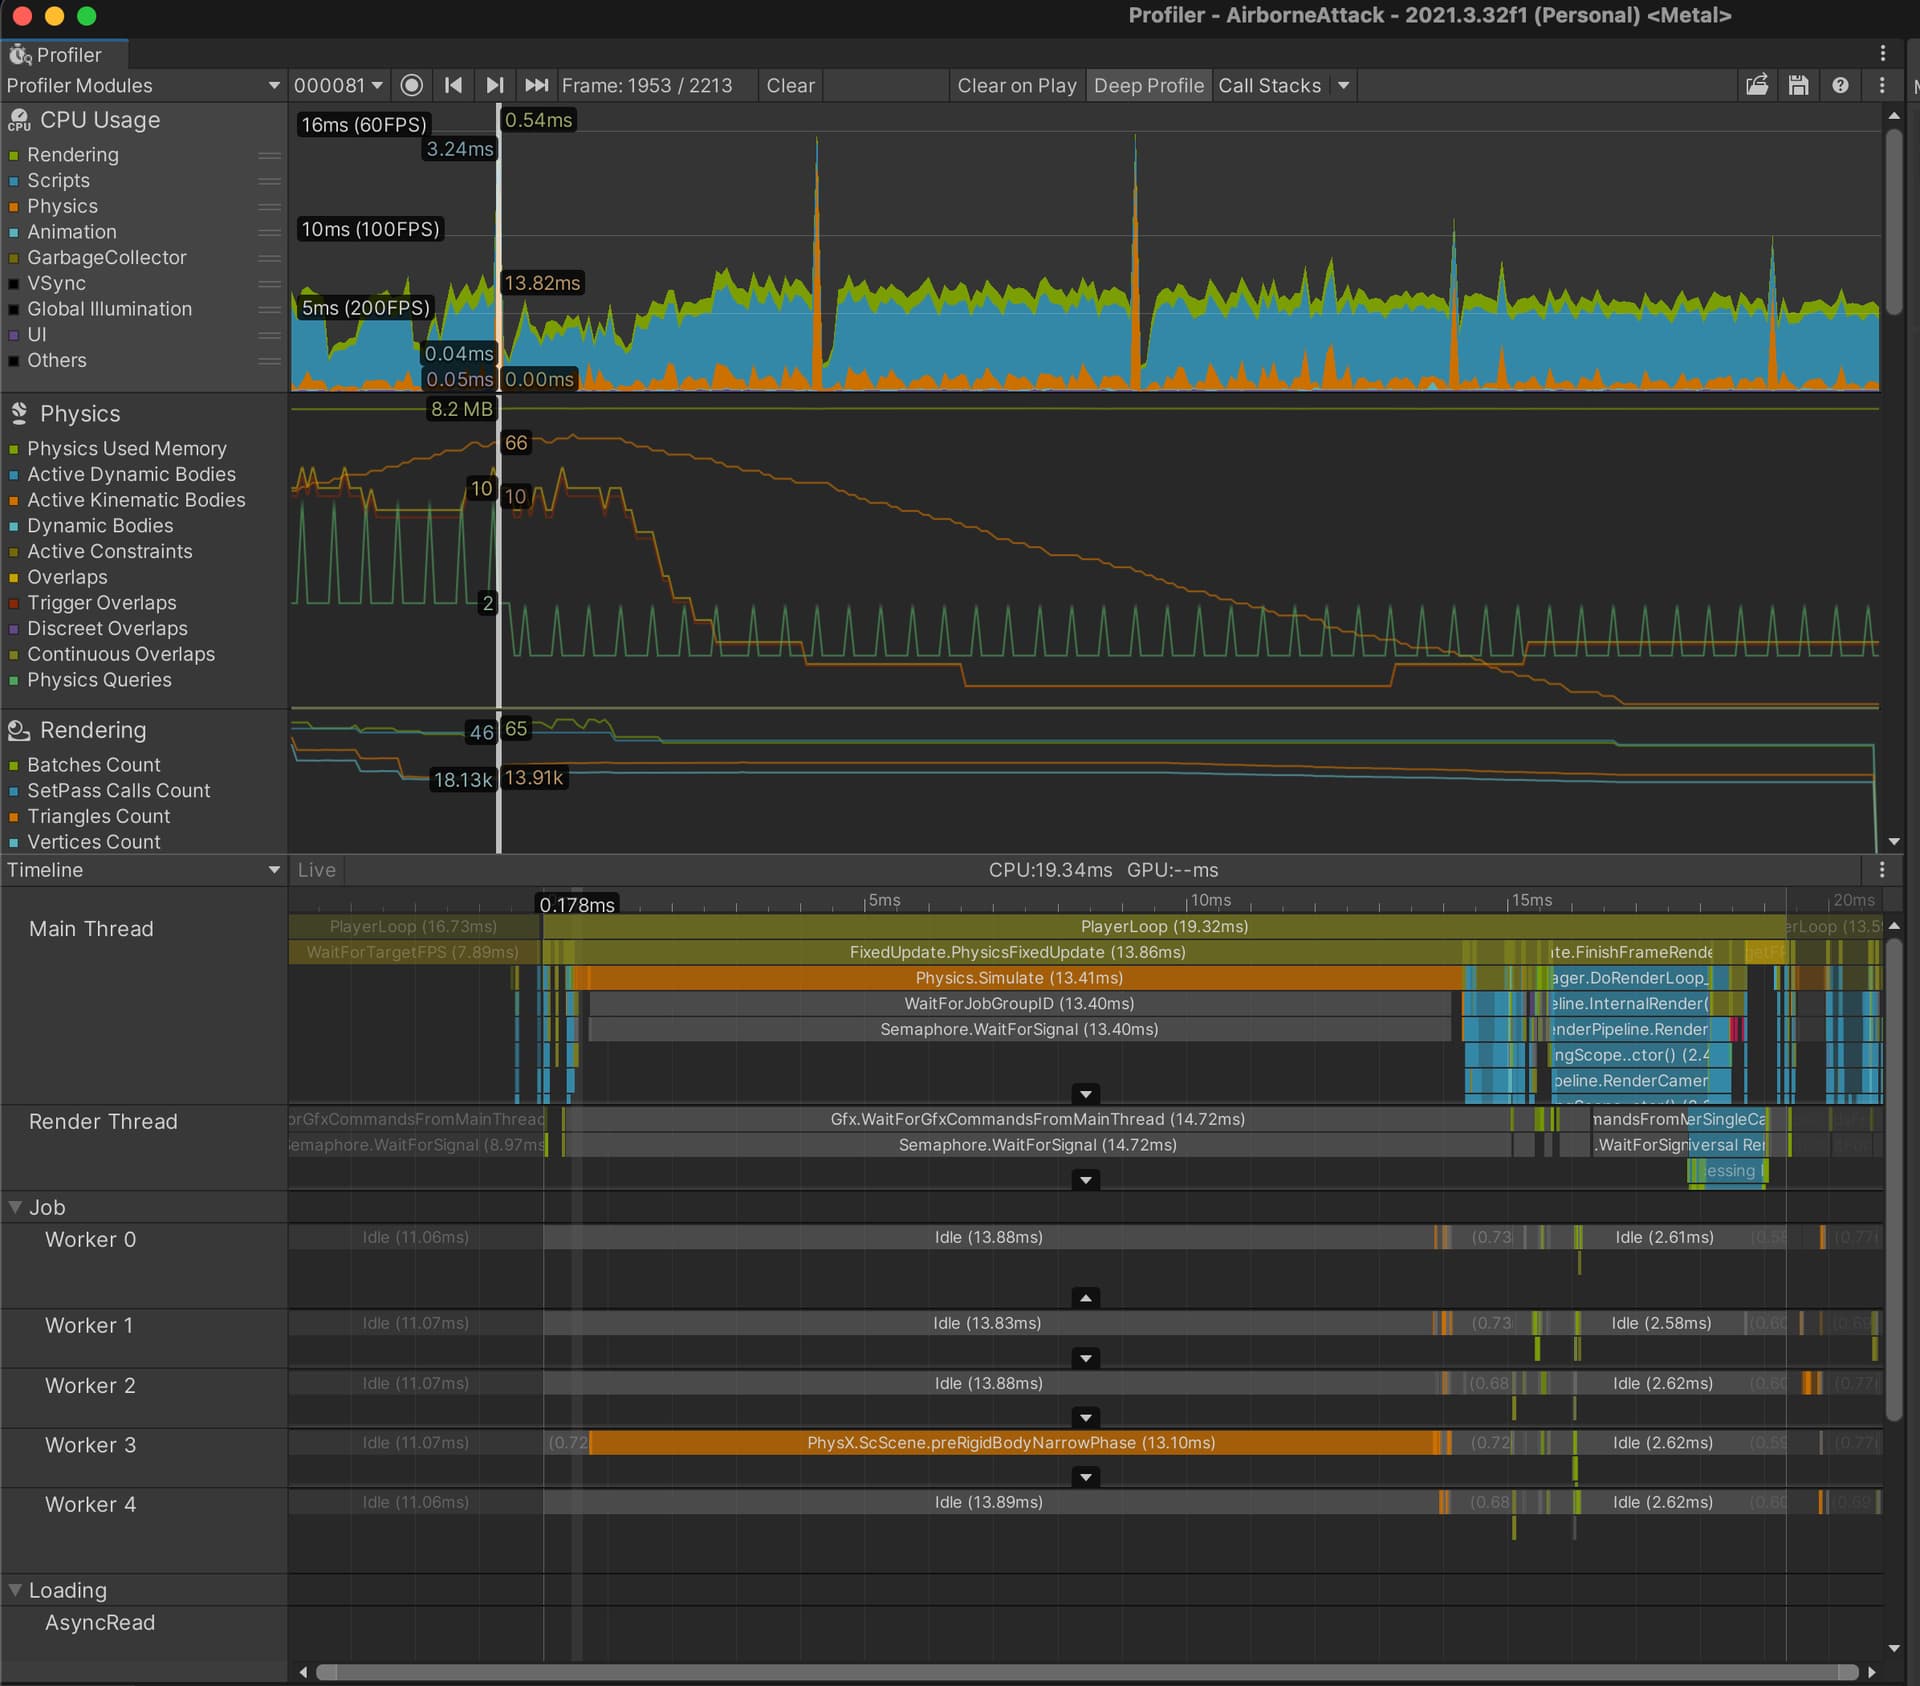Toggle the Deep Profile option
Viewport: 1920px width, 1686px height.
tap(1148, 85)
